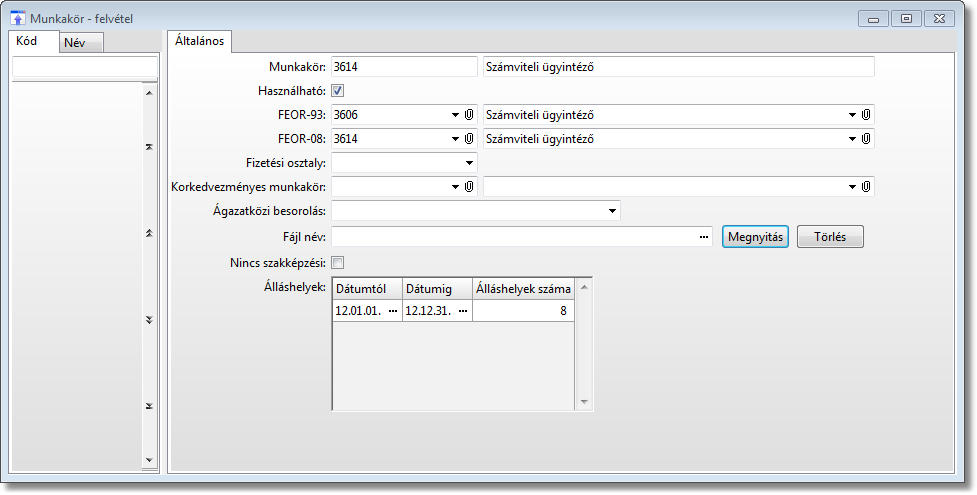Switch to the Kód tab
The width and height of the screenshot is (977, 495).
35,41
